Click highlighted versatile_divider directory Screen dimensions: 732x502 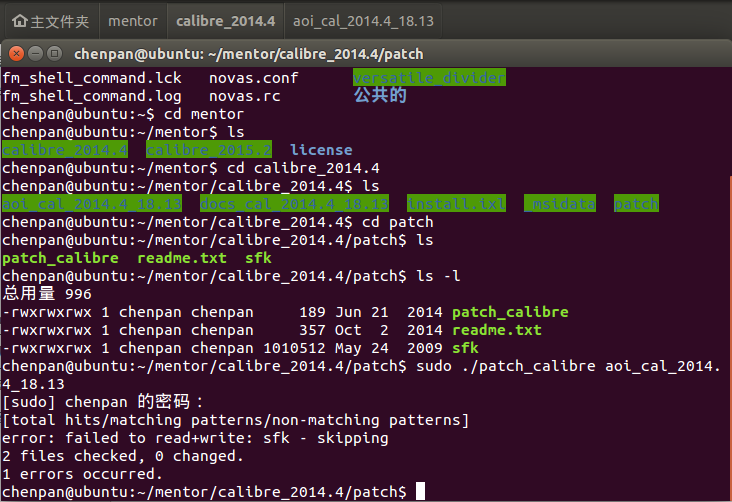(x=429, y=78)
